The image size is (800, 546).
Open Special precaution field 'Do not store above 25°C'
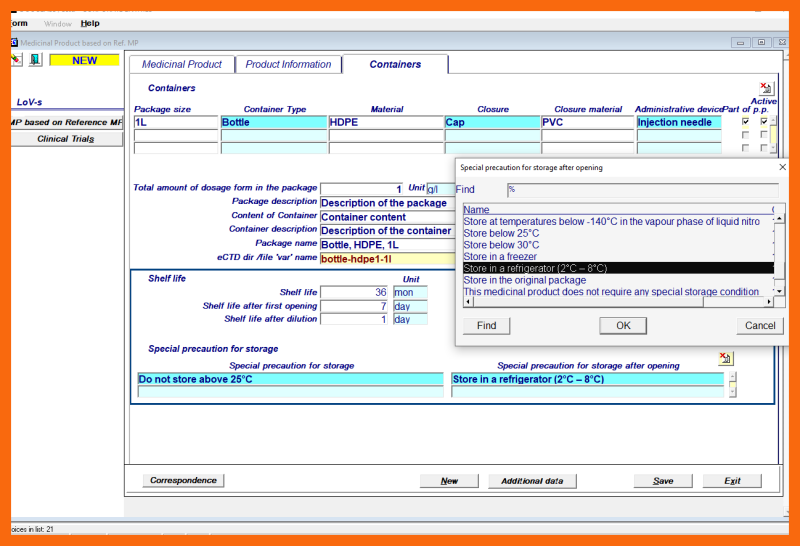tap(290, 379)
